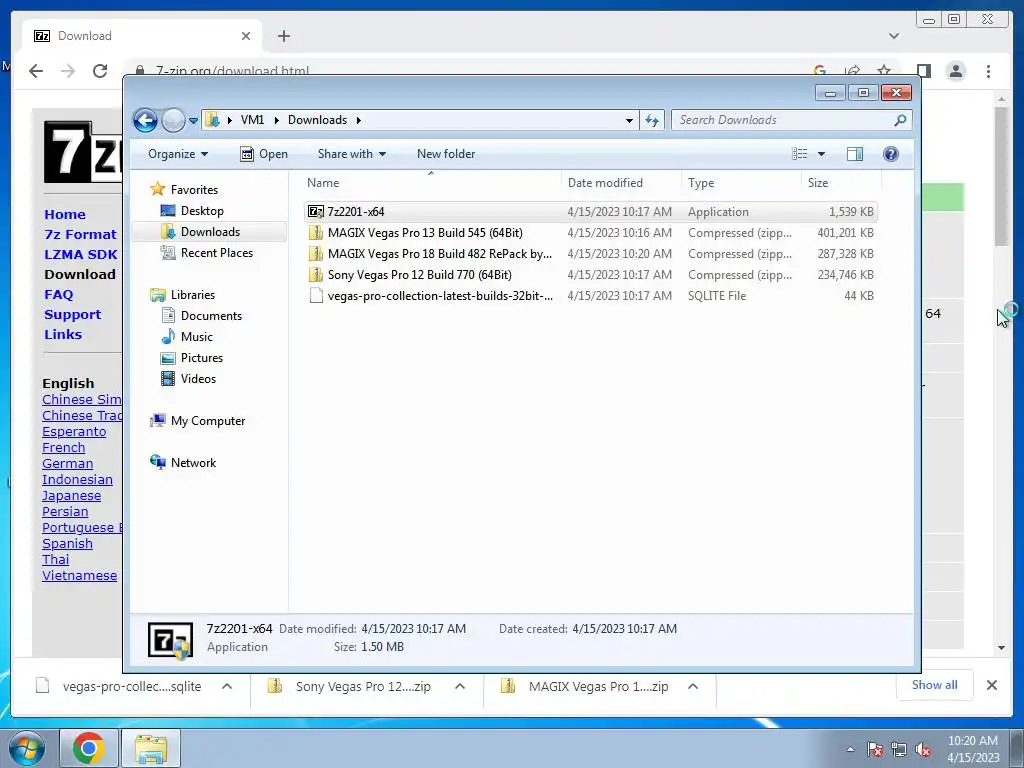Click the refresh button next to the address bar
Viewport: 1024px width, 768px height.
[652, 120]
